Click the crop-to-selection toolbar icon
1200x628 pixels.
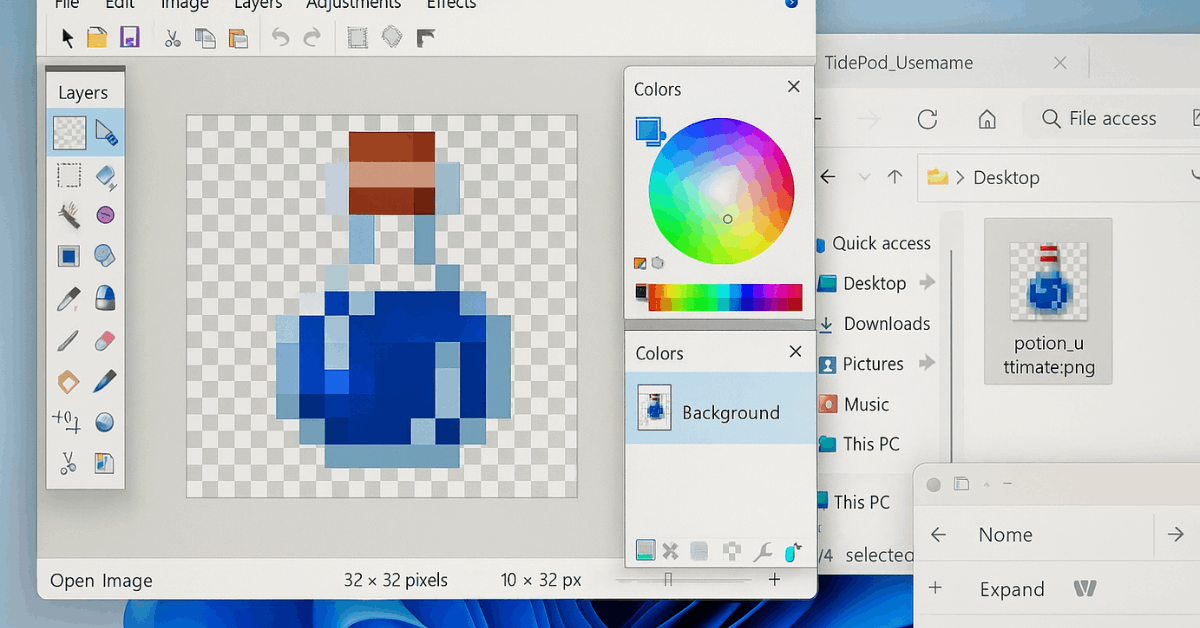tap(357, 38)
